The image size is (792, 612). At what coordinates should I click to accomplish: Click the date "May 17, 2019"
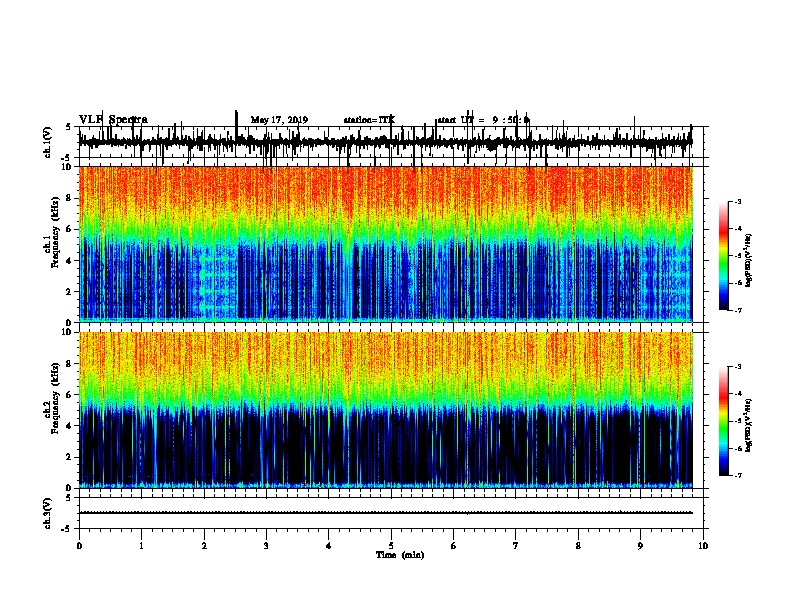point(279,120)
